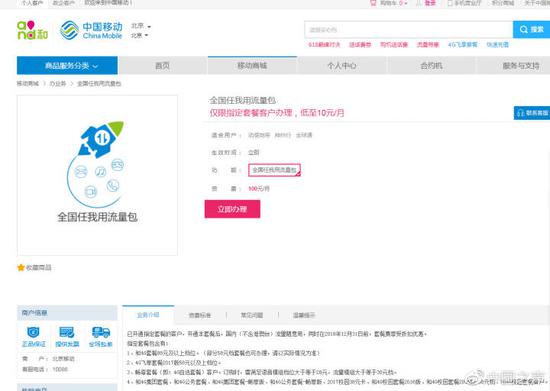550x391 pixels.
Task: Go to the 首页 home tab
Action: coord(162,66)
